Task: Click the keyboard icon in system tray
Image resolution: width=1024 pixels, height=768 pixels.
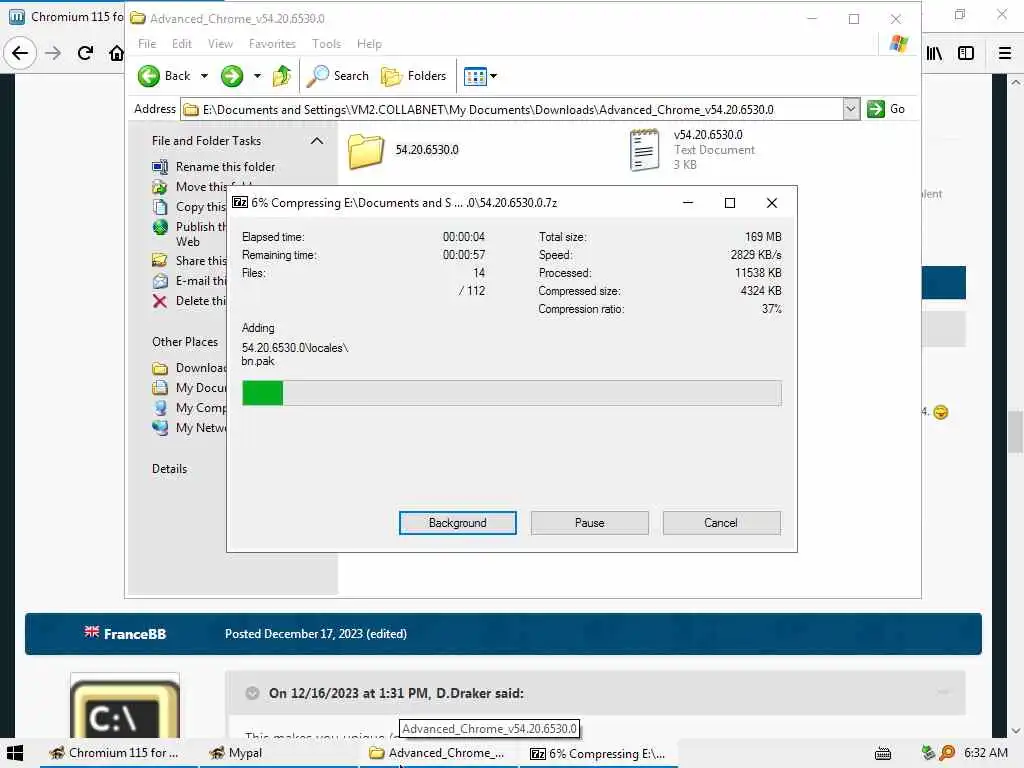Action: tap(883, 754)
